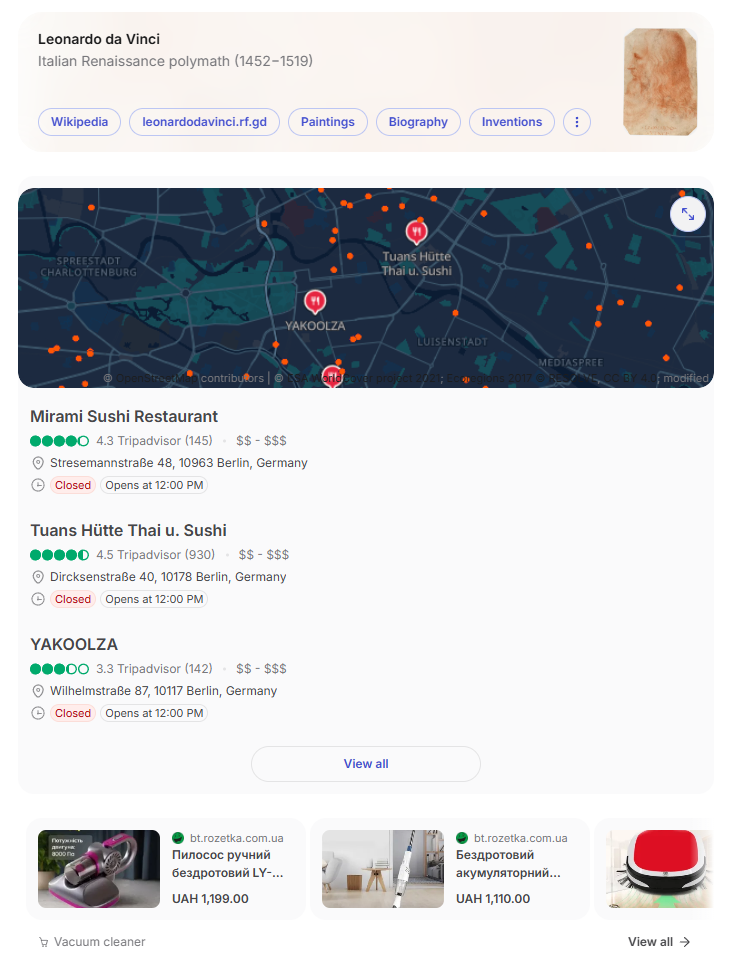Click the Leonardo da Vinci heading
Screen dimensions: 735x963
[99, 39]
